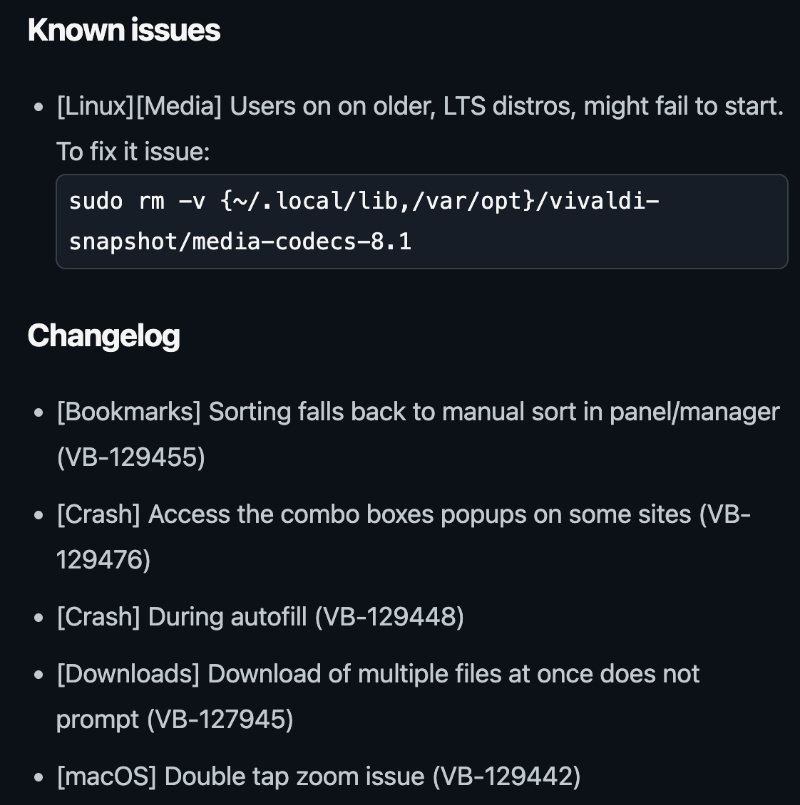800x805 pixels.
Task: Click the sudo rm command code block
Action: [x=422, y=221]
